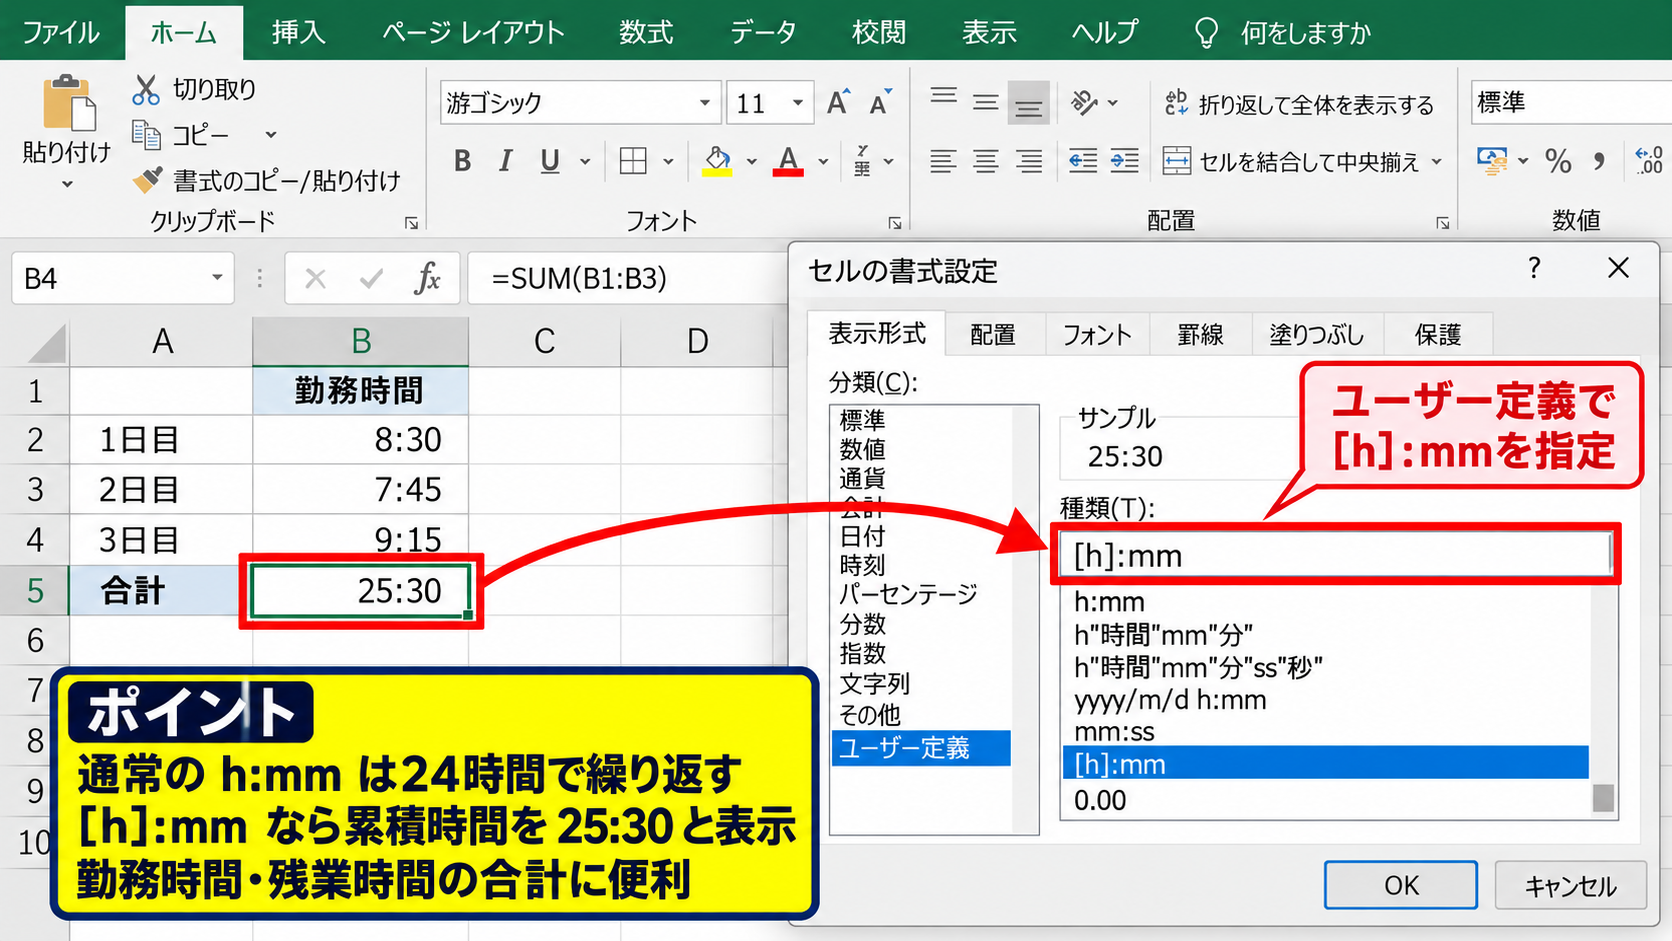Screen dimensions: 1672x941
Task: Apply the red font color
Action: 788,161
